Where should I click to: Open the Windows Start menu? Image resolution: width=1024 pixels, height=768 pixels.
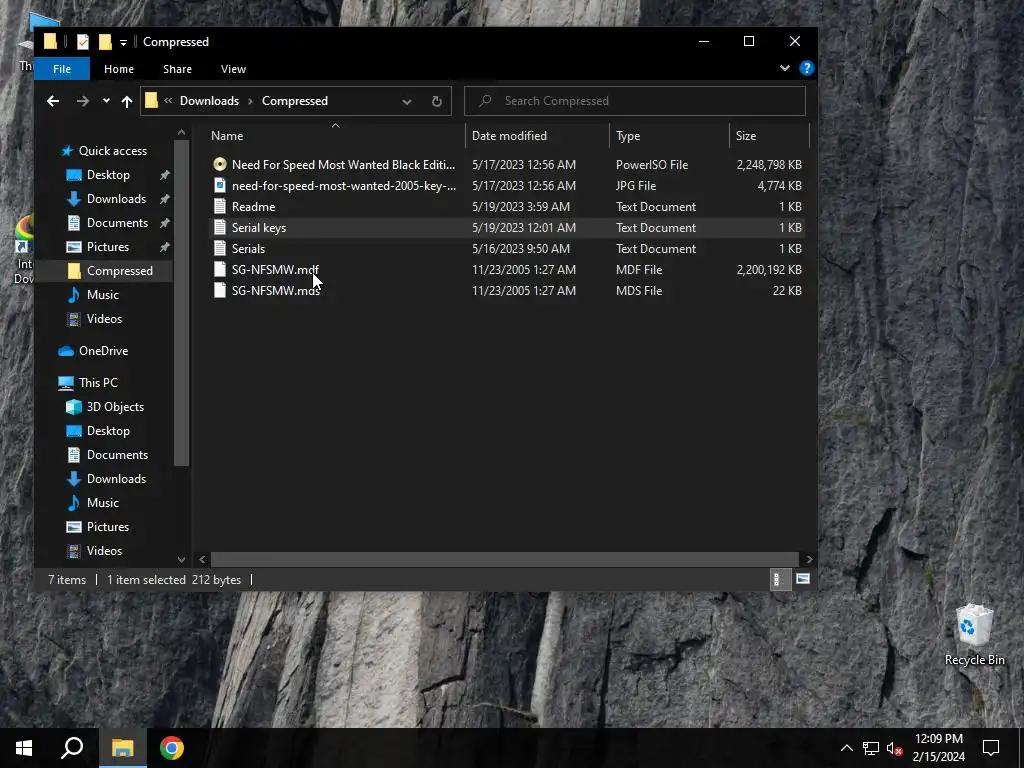[x=24, y=748]
